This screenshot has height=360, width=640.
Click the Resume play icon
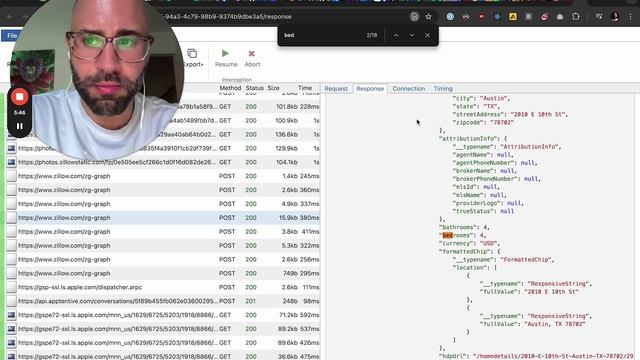click(225, 53)
